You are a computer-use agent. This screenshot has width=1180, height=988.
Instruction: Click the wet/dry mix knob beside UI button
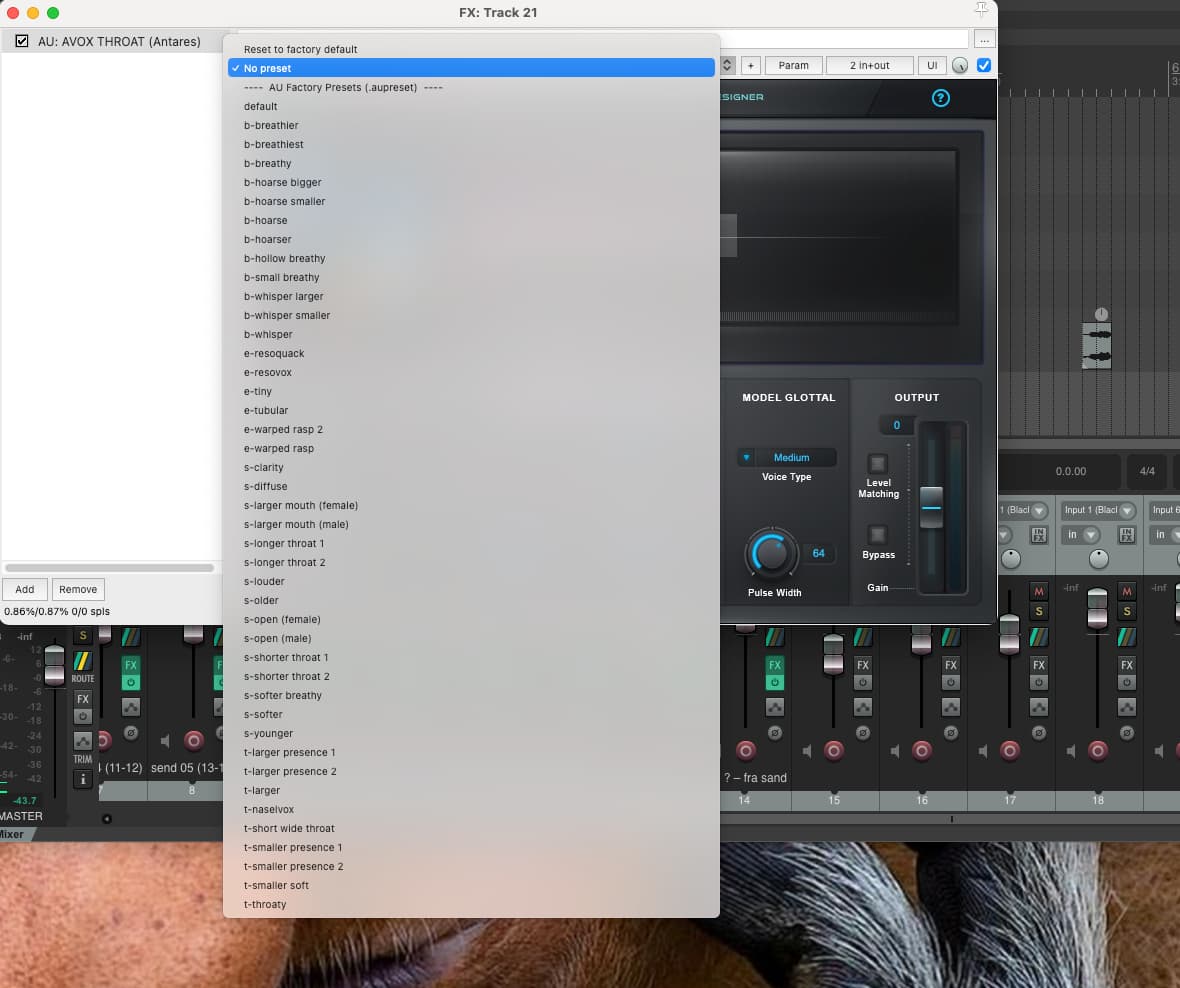click(x=960, y=65)
